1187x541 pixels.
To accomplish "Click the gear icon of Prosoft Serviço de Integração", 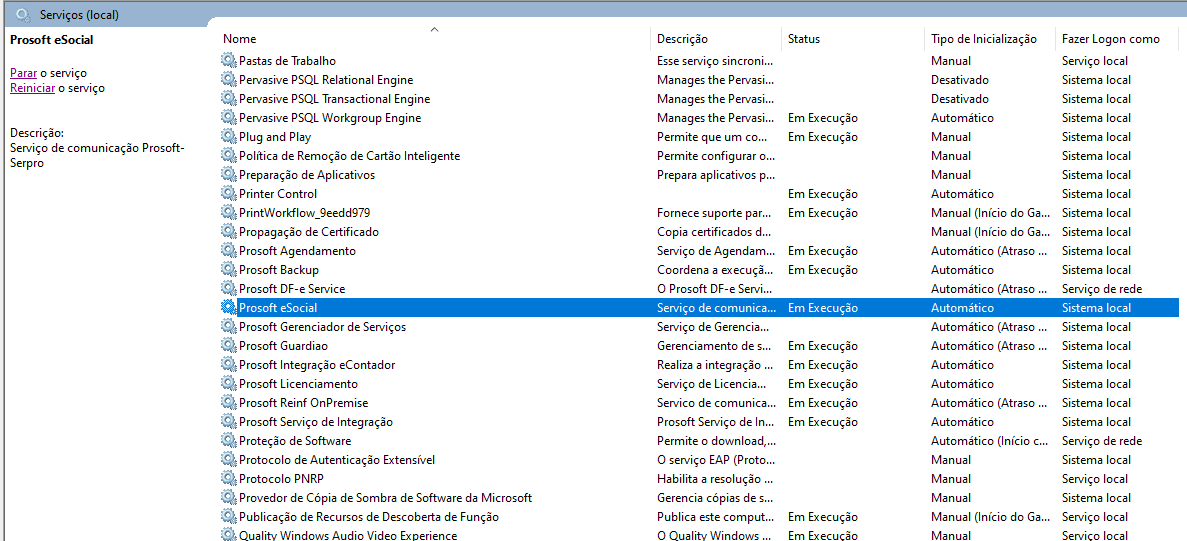I will click(229, 421).
